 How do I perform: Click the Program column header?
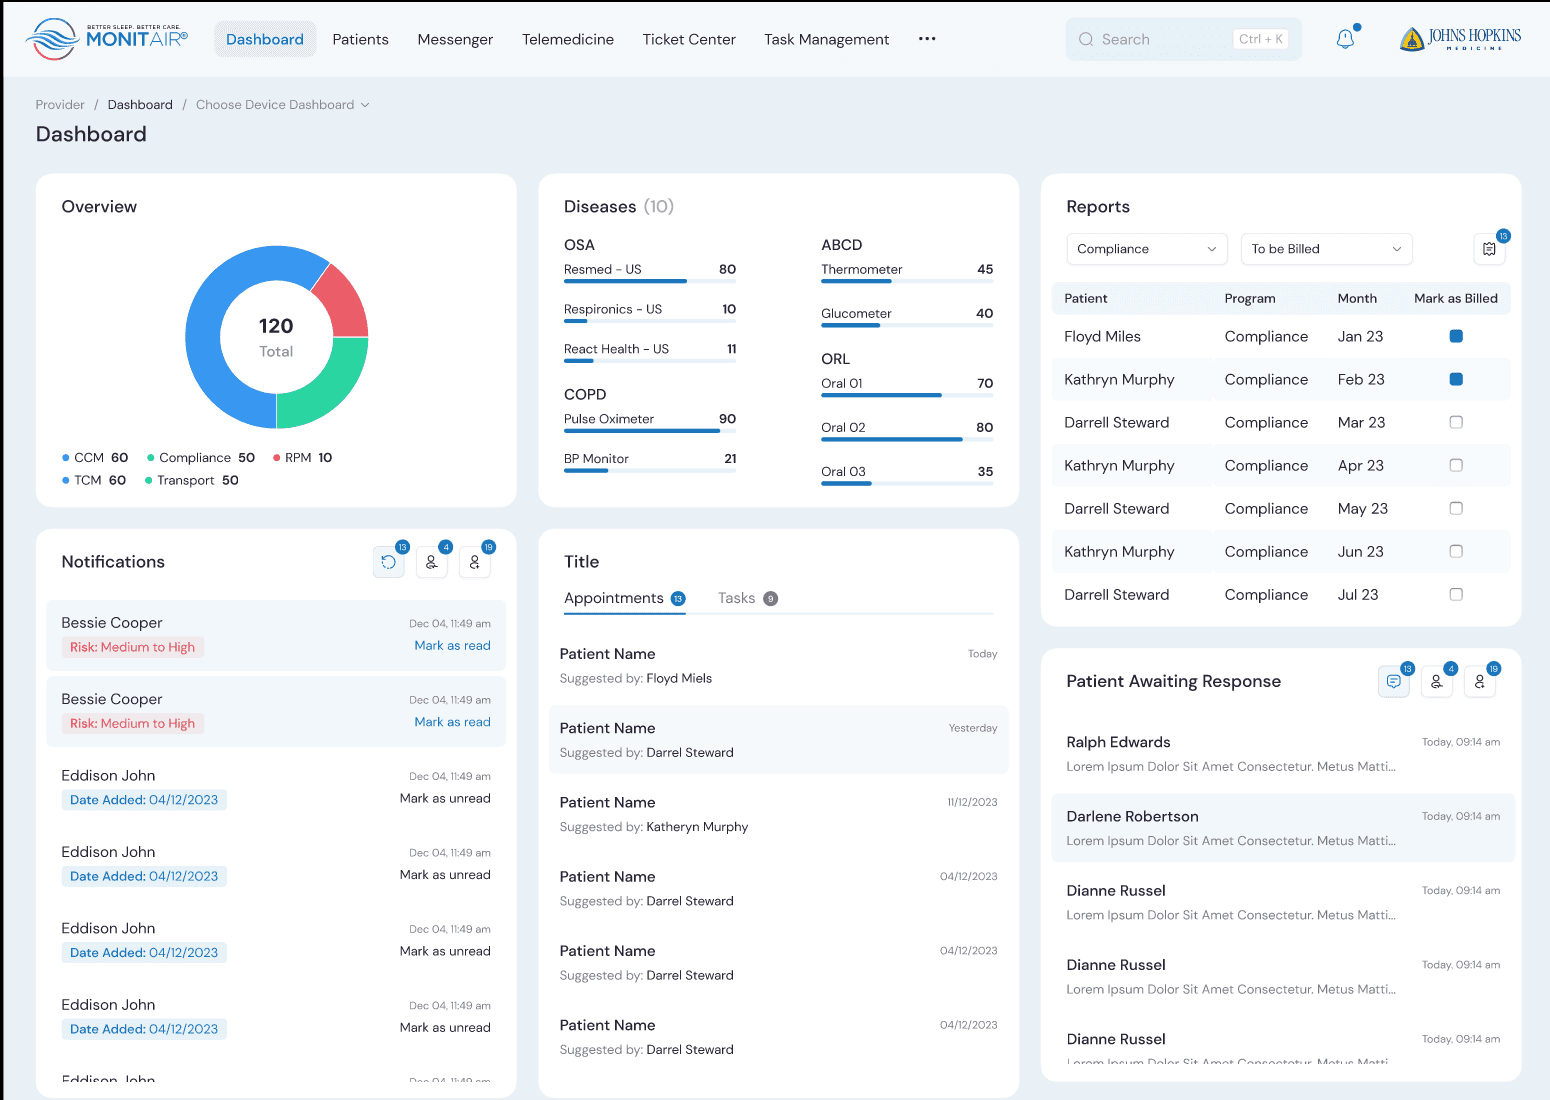click(x=1250, y=299)
